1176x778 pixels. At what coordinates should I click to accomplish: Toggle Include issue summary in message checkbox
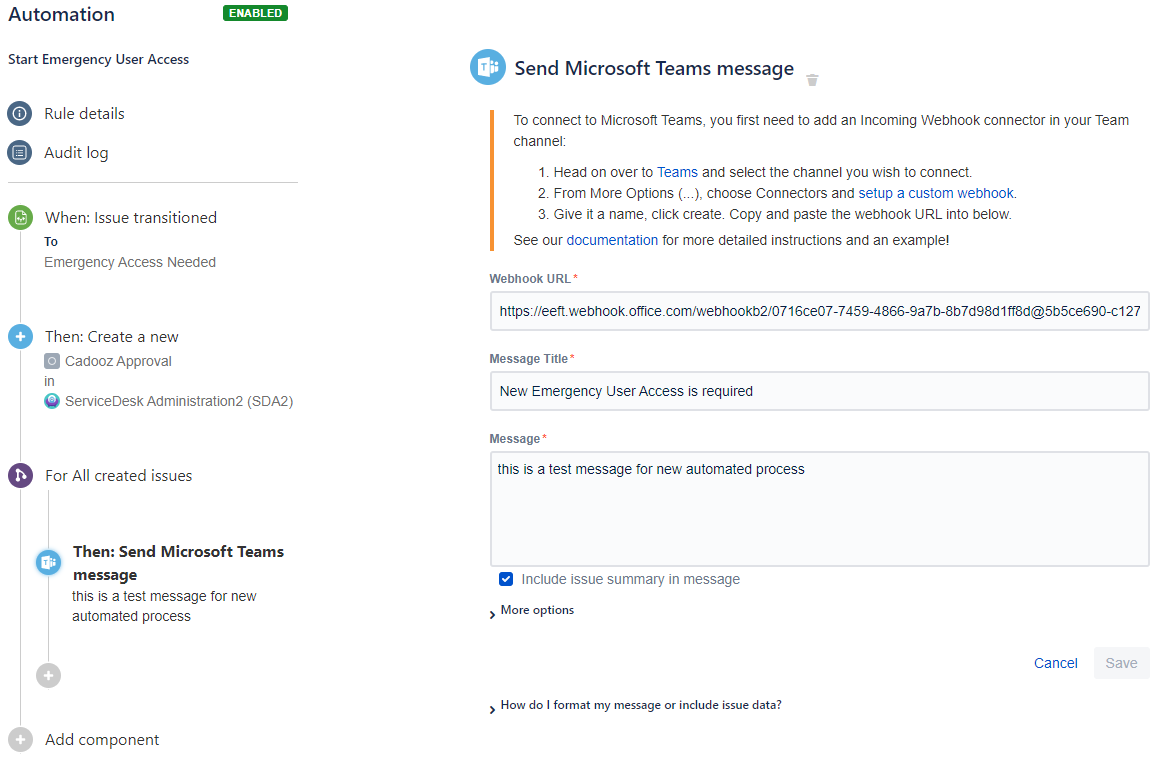pyautogui.click(x=506, y=579)
